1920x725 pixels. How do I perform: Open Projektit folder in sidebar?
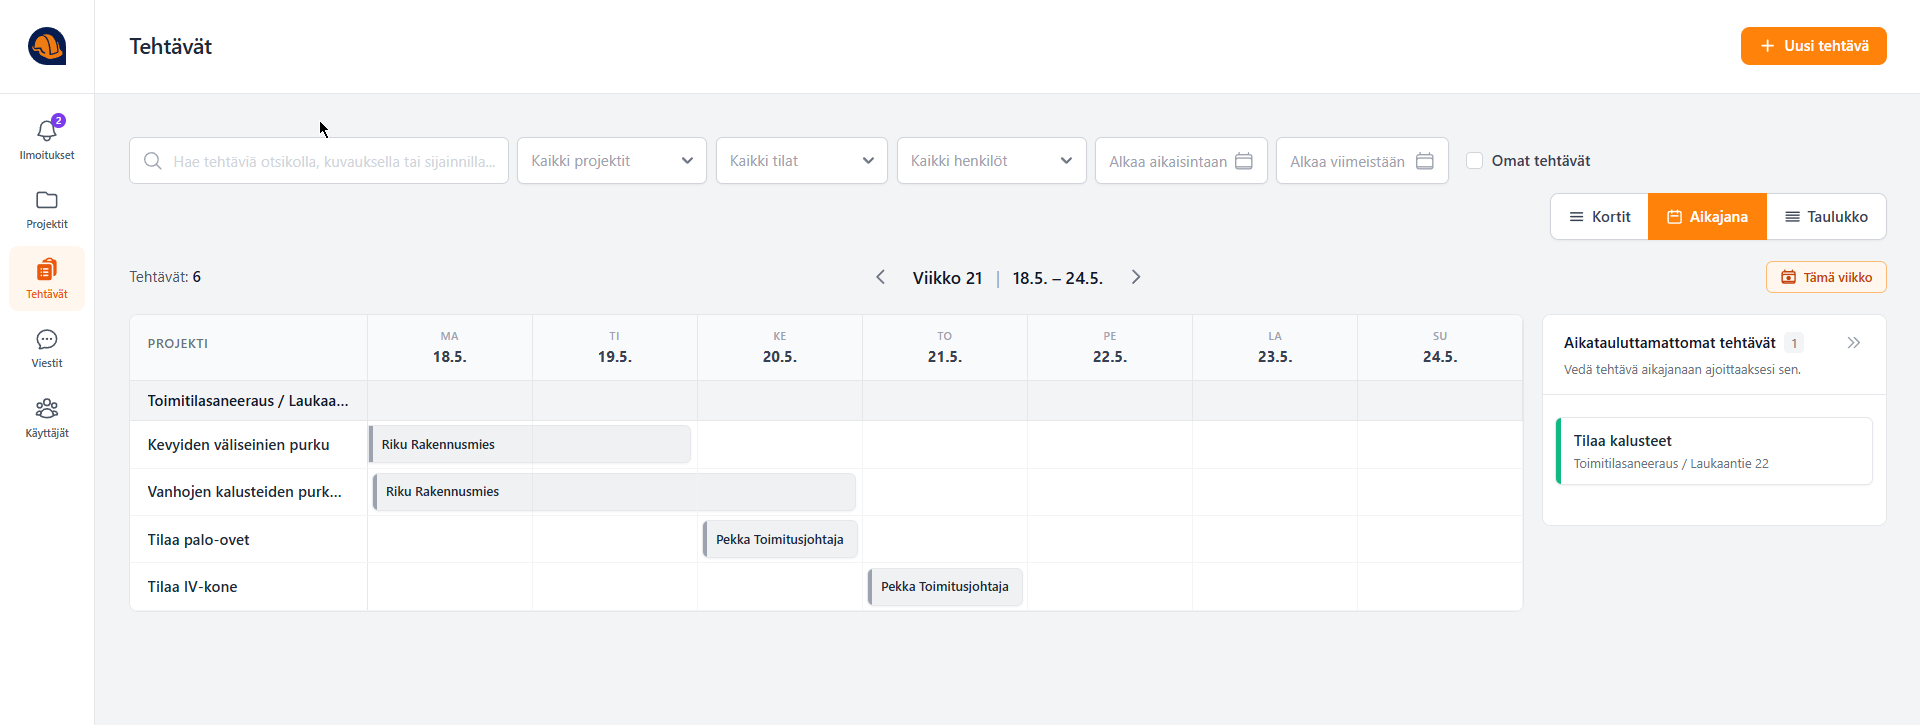click(47, 209)
